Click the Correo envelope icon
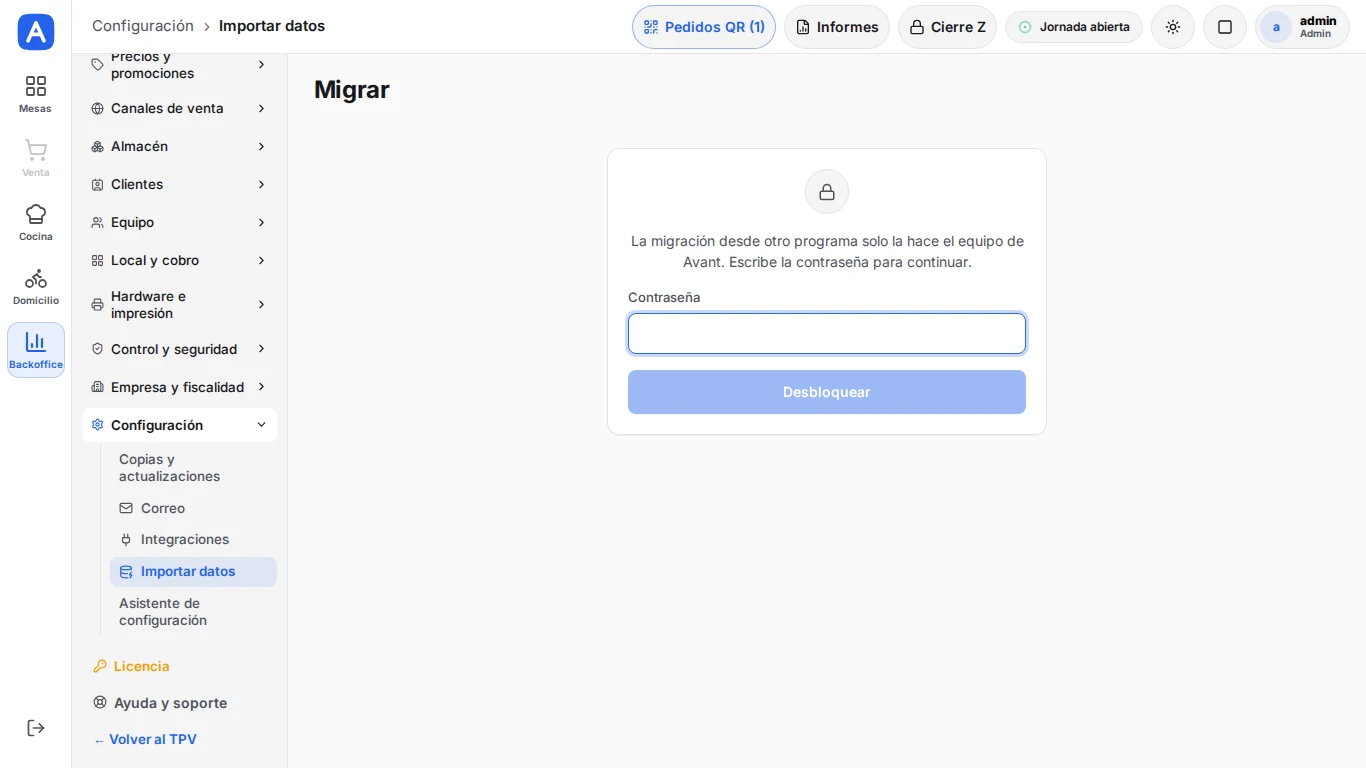 pyautogui.click(x=126, y=508)
